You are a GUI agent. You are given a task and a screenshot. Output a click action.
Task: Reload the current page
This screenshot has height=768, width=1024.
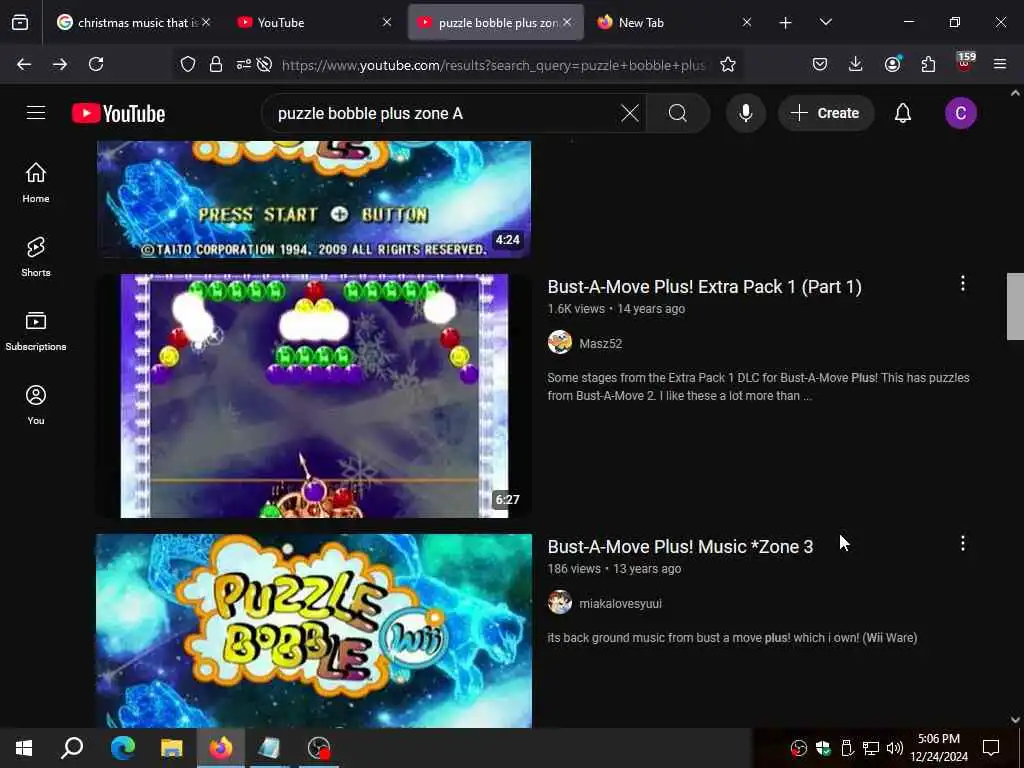click(96, 64)
